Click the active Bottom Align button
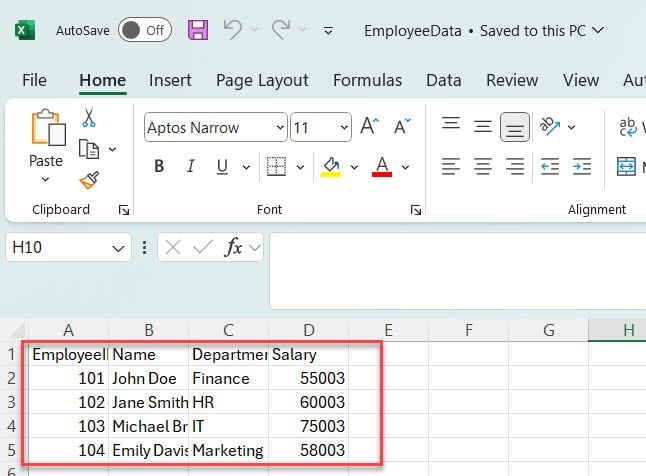Screen dimensions: 646x476 (515, 127)
